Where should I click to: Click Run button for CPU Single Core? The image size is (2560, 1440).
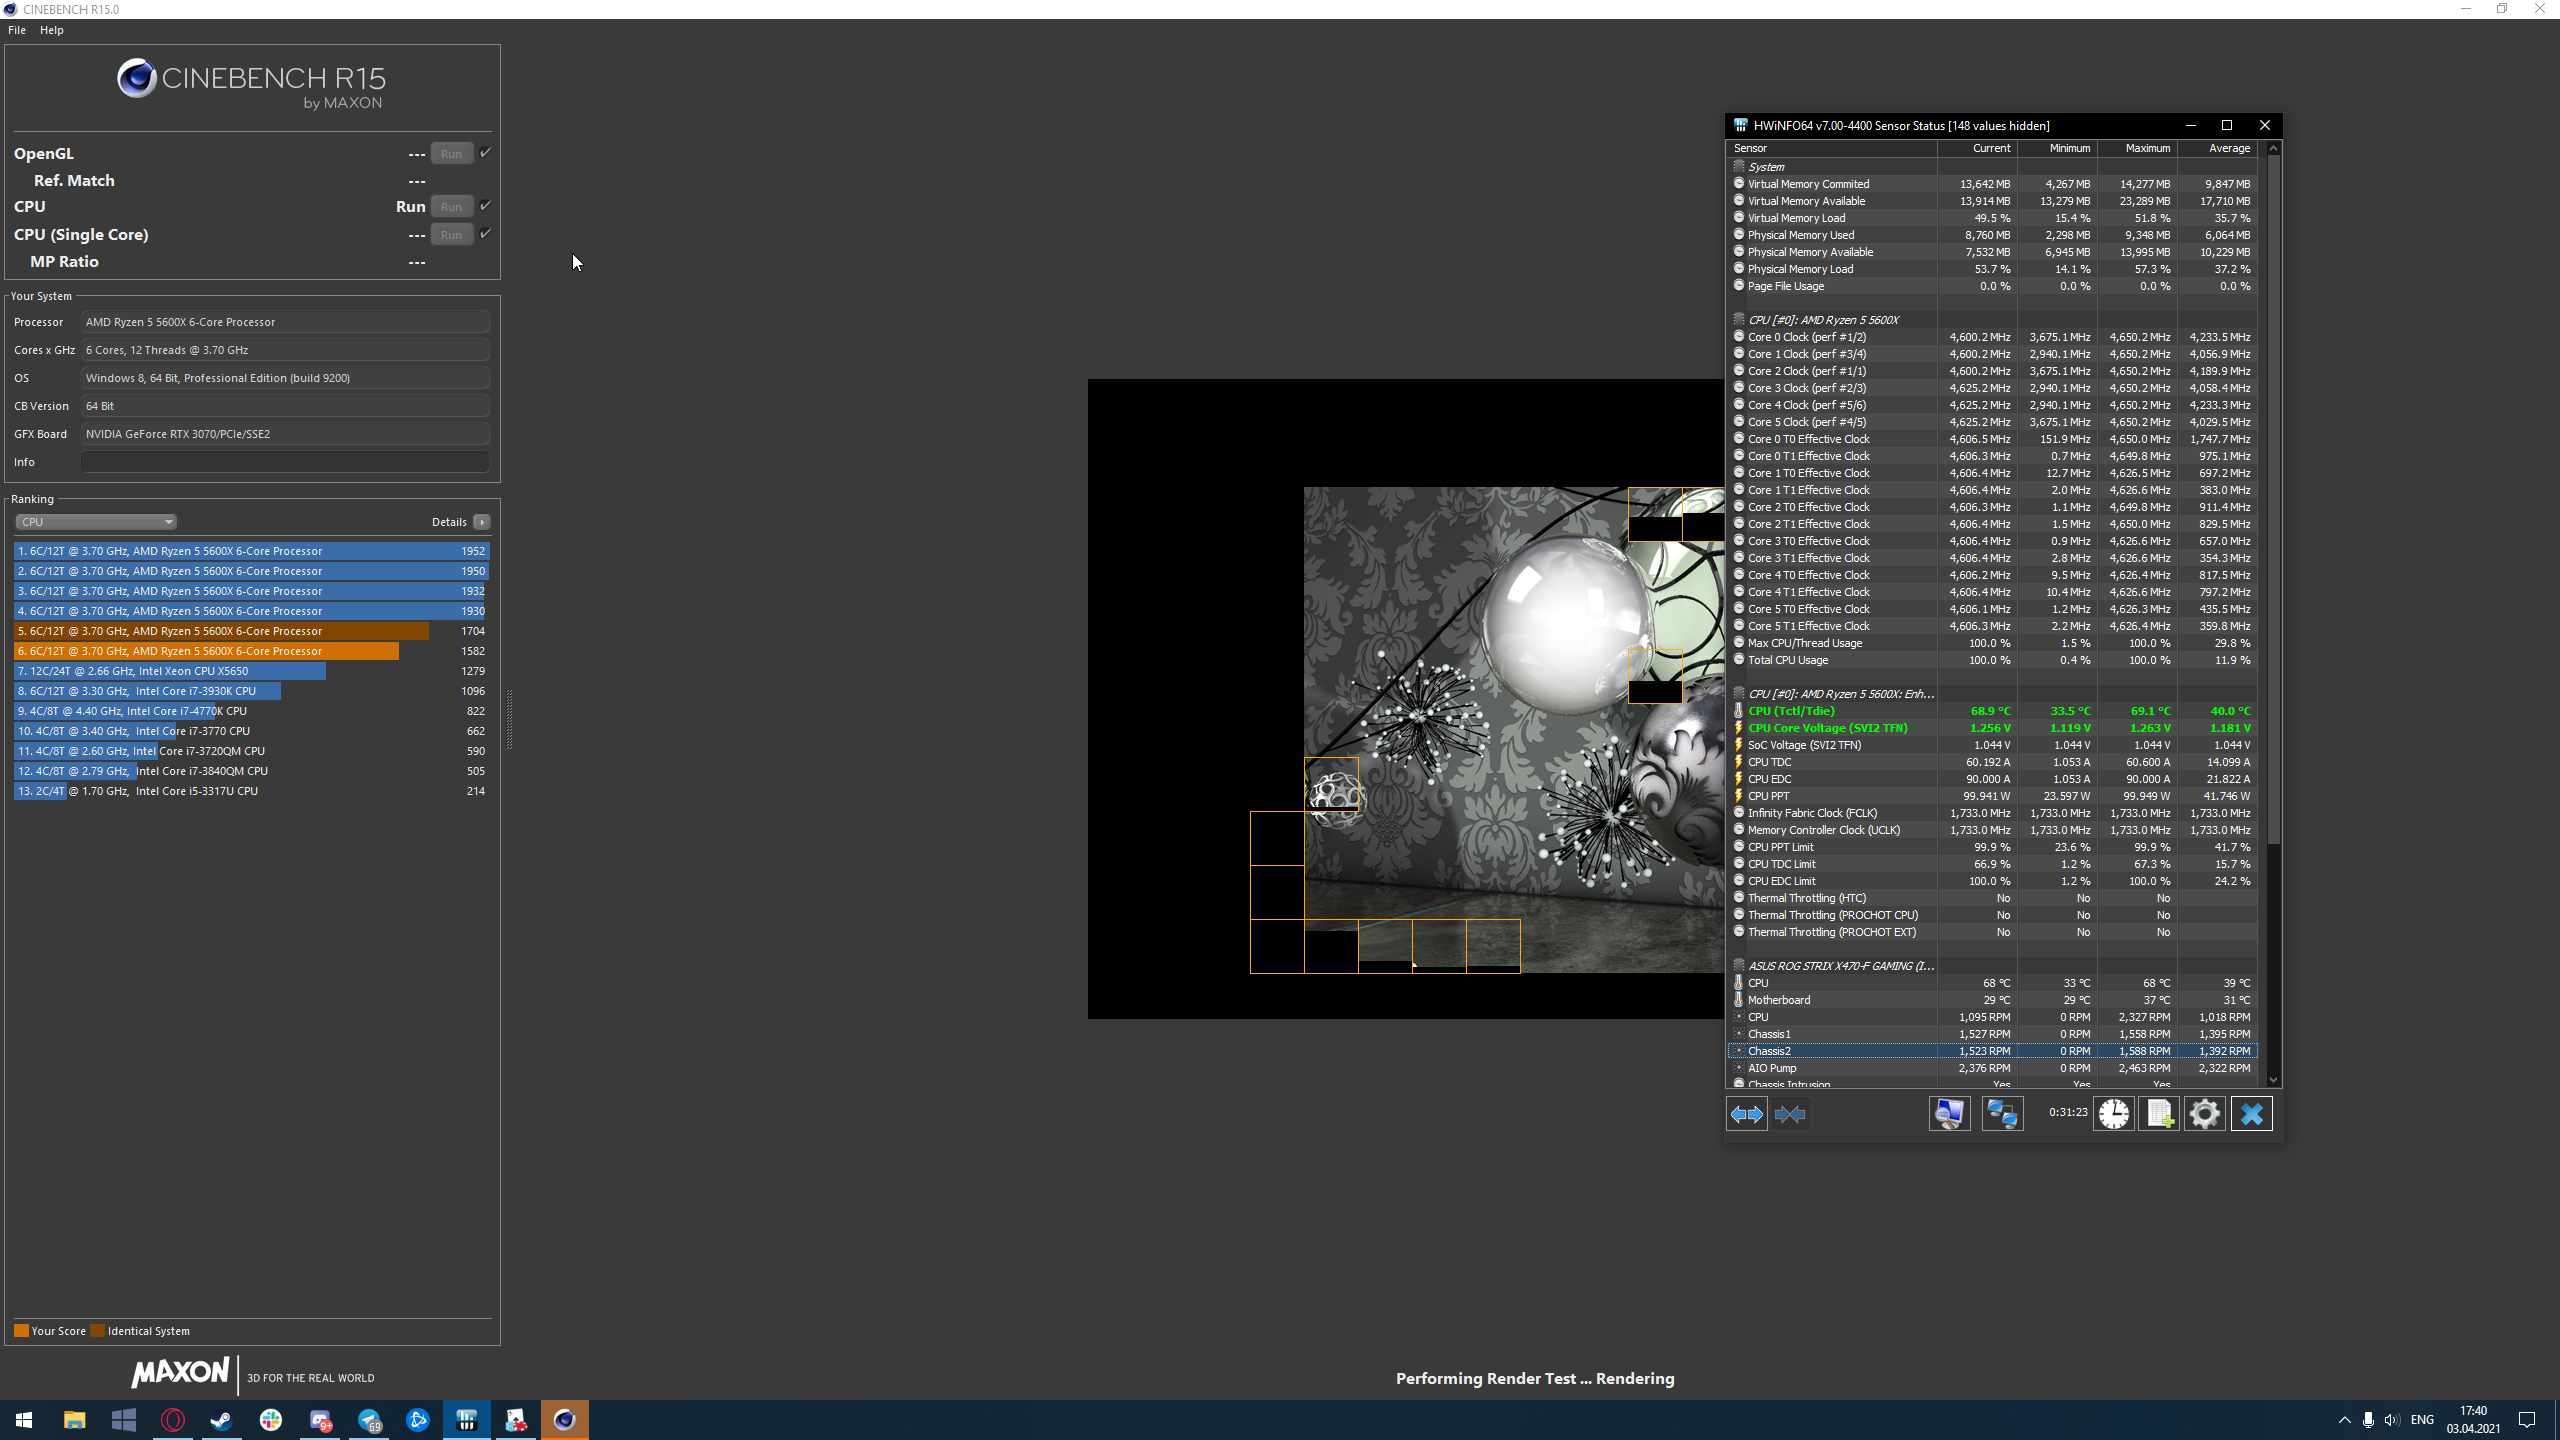coord(451,234)
